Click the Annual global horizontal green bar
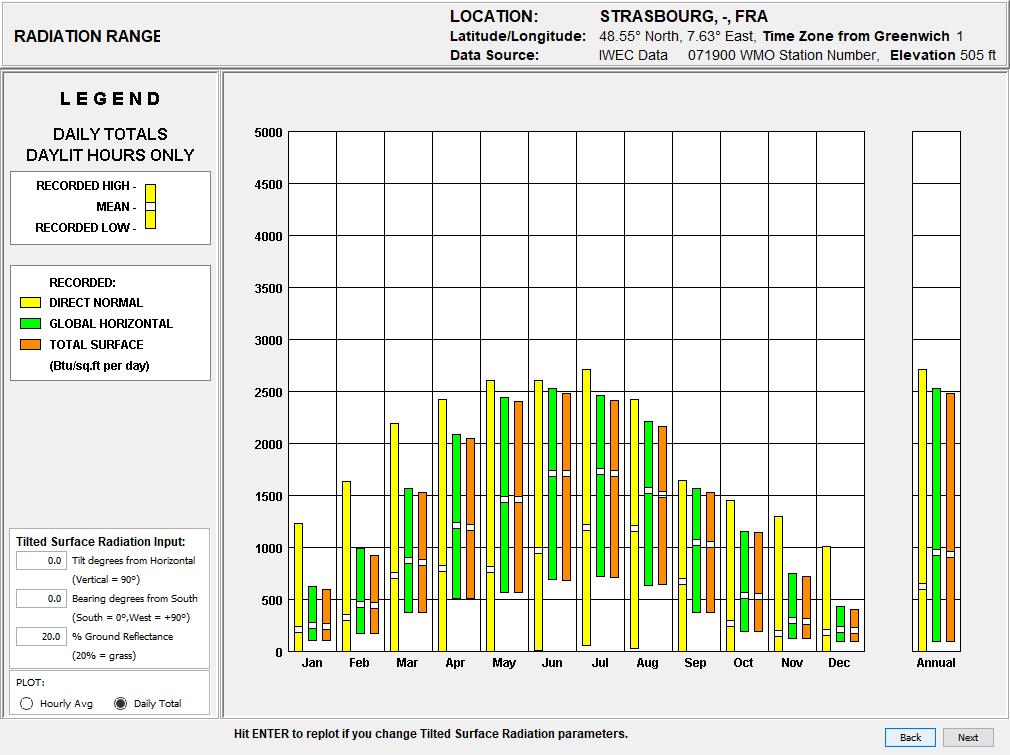 [x=937, y=515]
